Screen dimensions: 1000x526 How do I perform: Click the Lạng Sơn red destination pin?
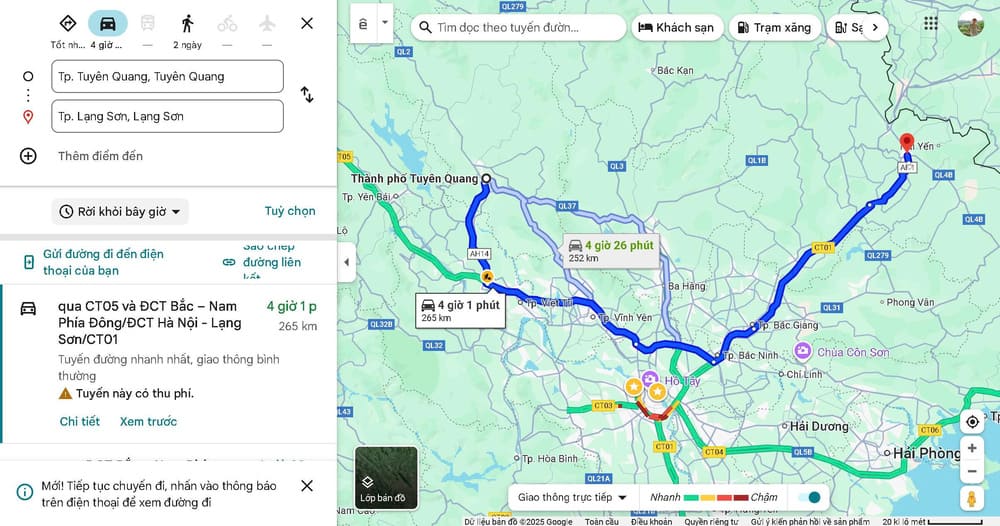point(906,143)
